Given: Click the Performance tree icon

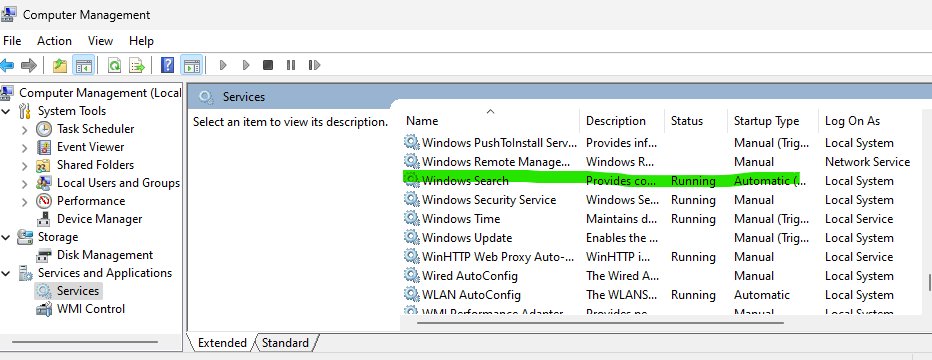Looking at the screenshot, I should 44,201.
